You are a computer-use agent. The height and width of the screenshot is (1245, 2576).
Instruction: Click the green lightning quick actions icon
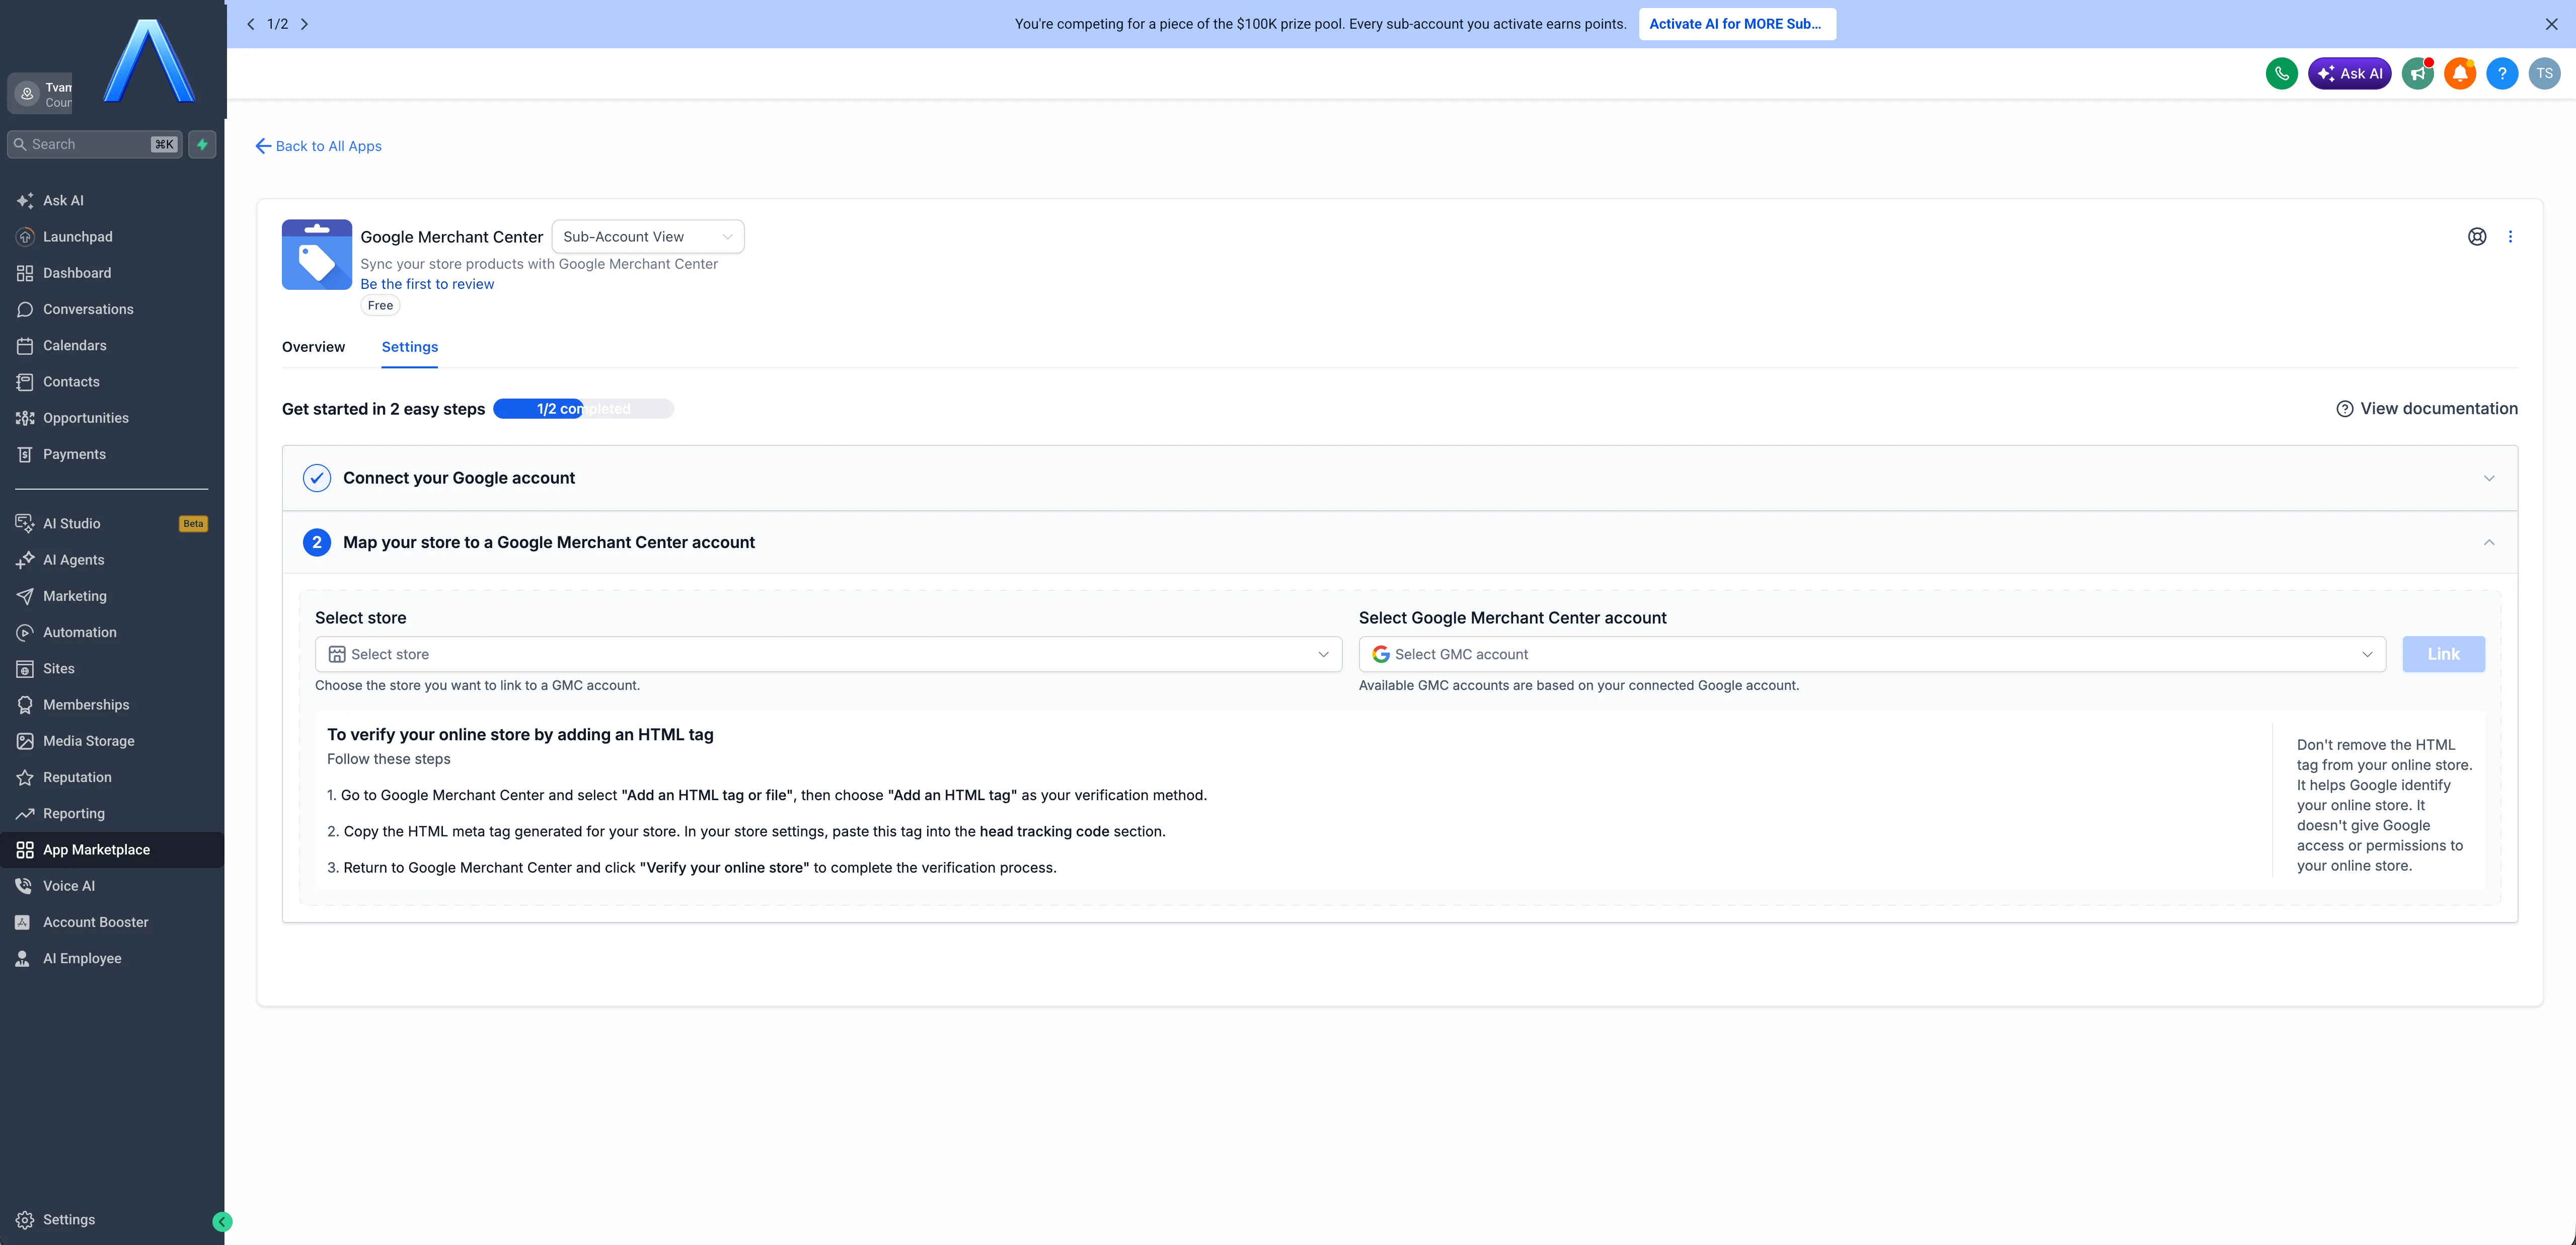(202, 144)
